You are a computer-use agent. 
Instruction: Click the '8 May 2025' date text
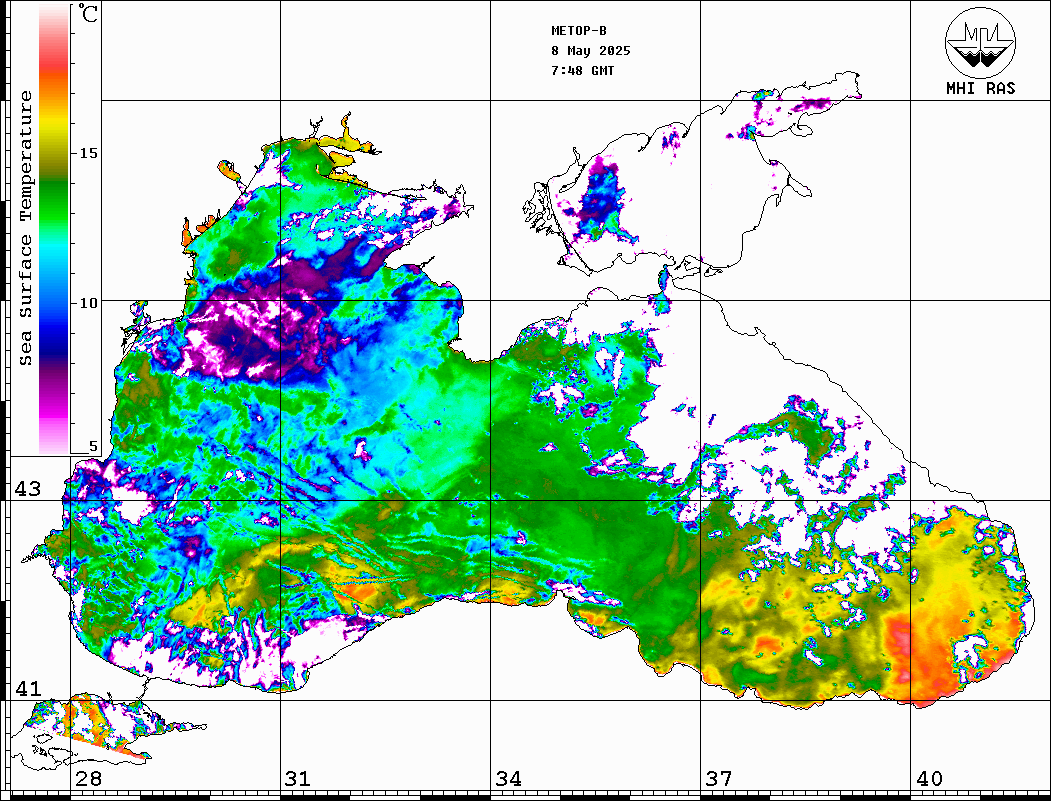[x=591, y=51]
